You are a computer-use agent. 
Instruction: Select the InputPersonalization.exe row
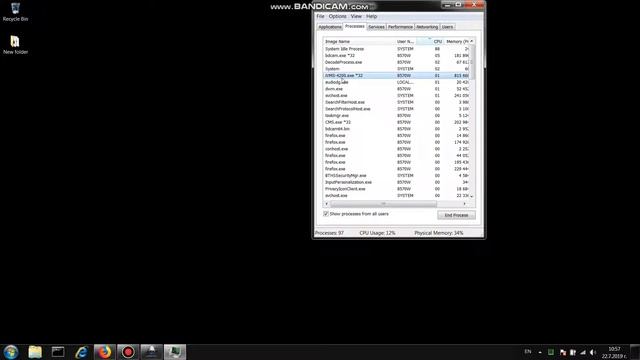pyautogui.click(x=396, y=182)
